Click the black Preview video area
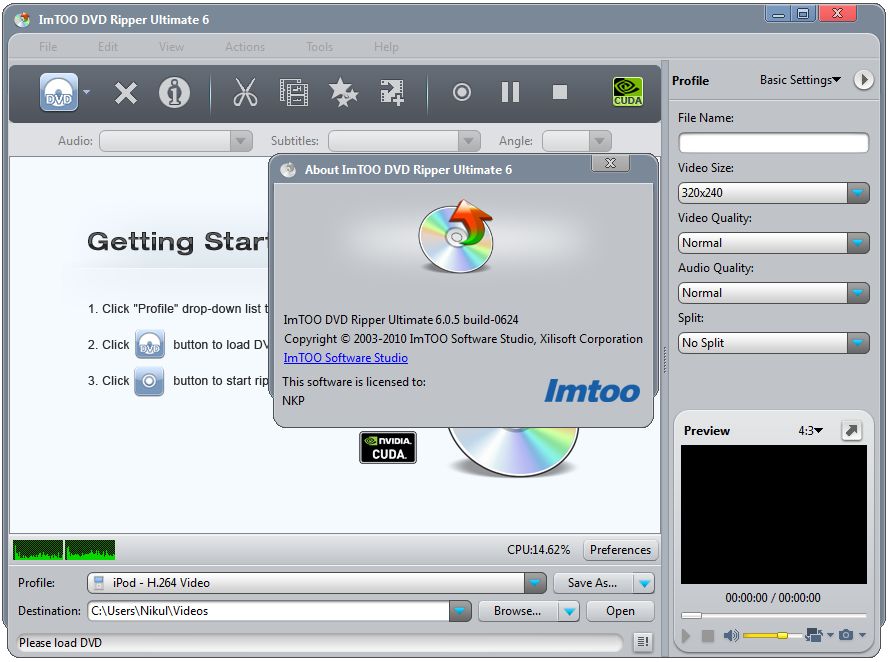This screenshot has width=890, height=662. pyautogui.click(x=774, y=514)
